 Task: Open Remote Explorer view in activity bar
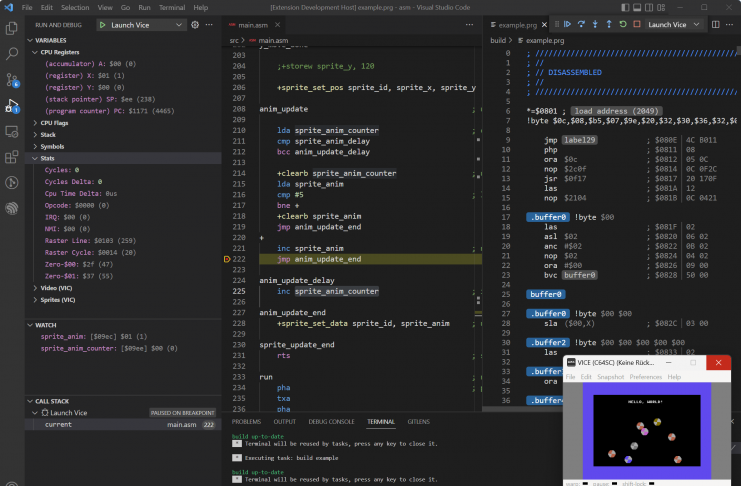point(12,131)
